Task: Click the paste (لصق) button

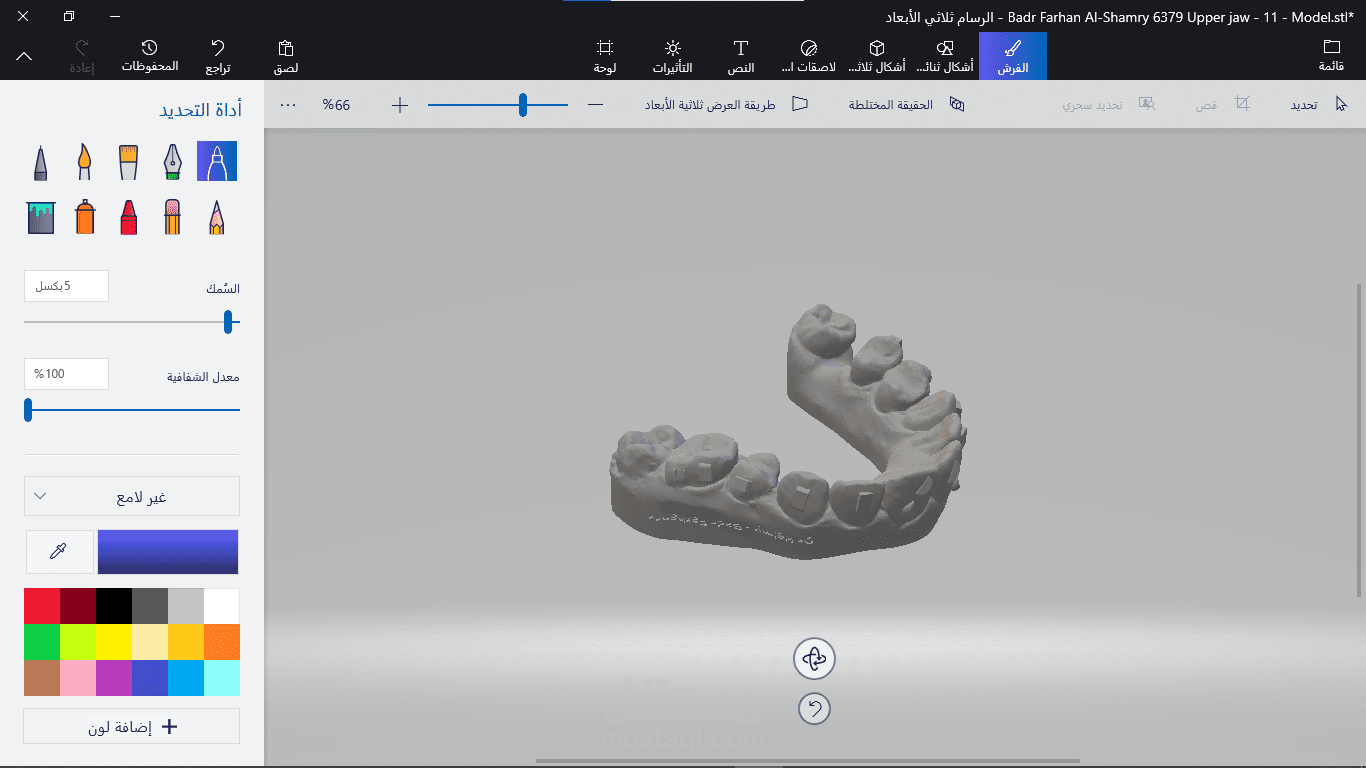Action: (x=286, y=56)
